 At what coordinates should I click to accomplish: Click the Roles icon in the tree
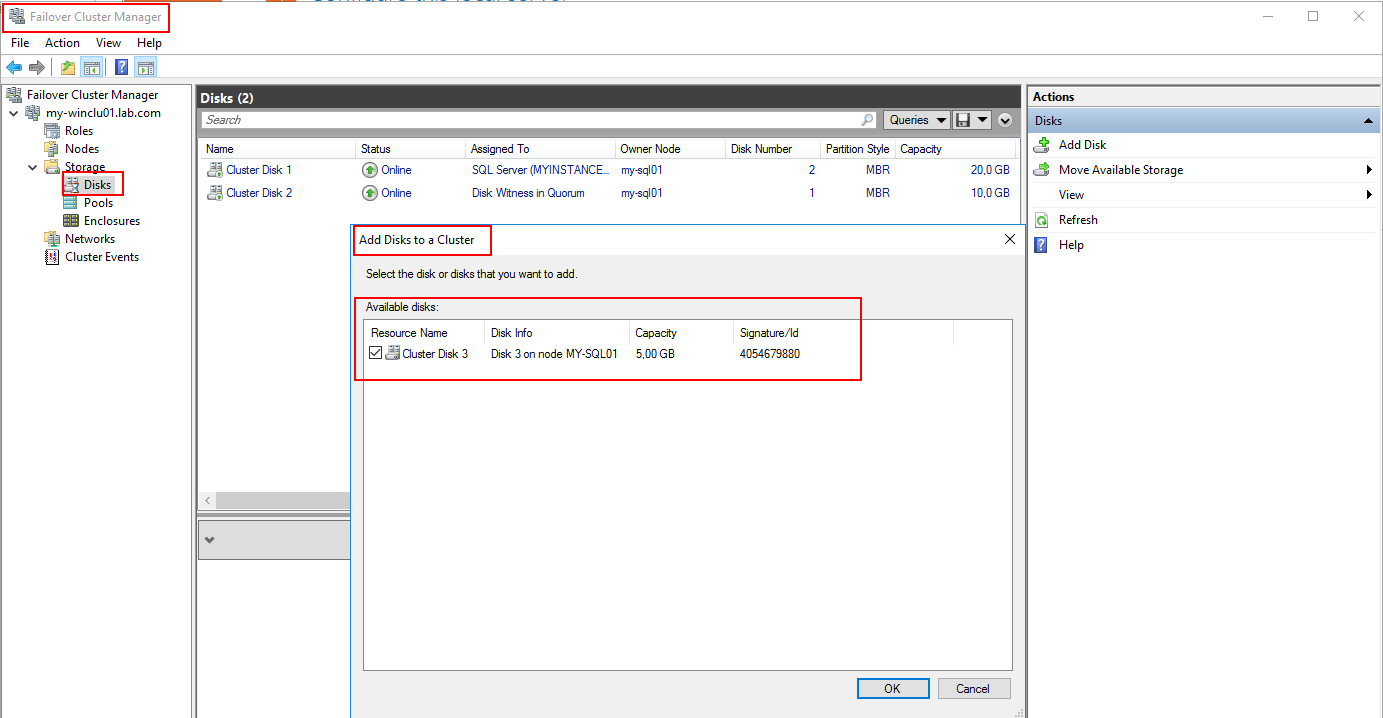(x=52, y=131)
